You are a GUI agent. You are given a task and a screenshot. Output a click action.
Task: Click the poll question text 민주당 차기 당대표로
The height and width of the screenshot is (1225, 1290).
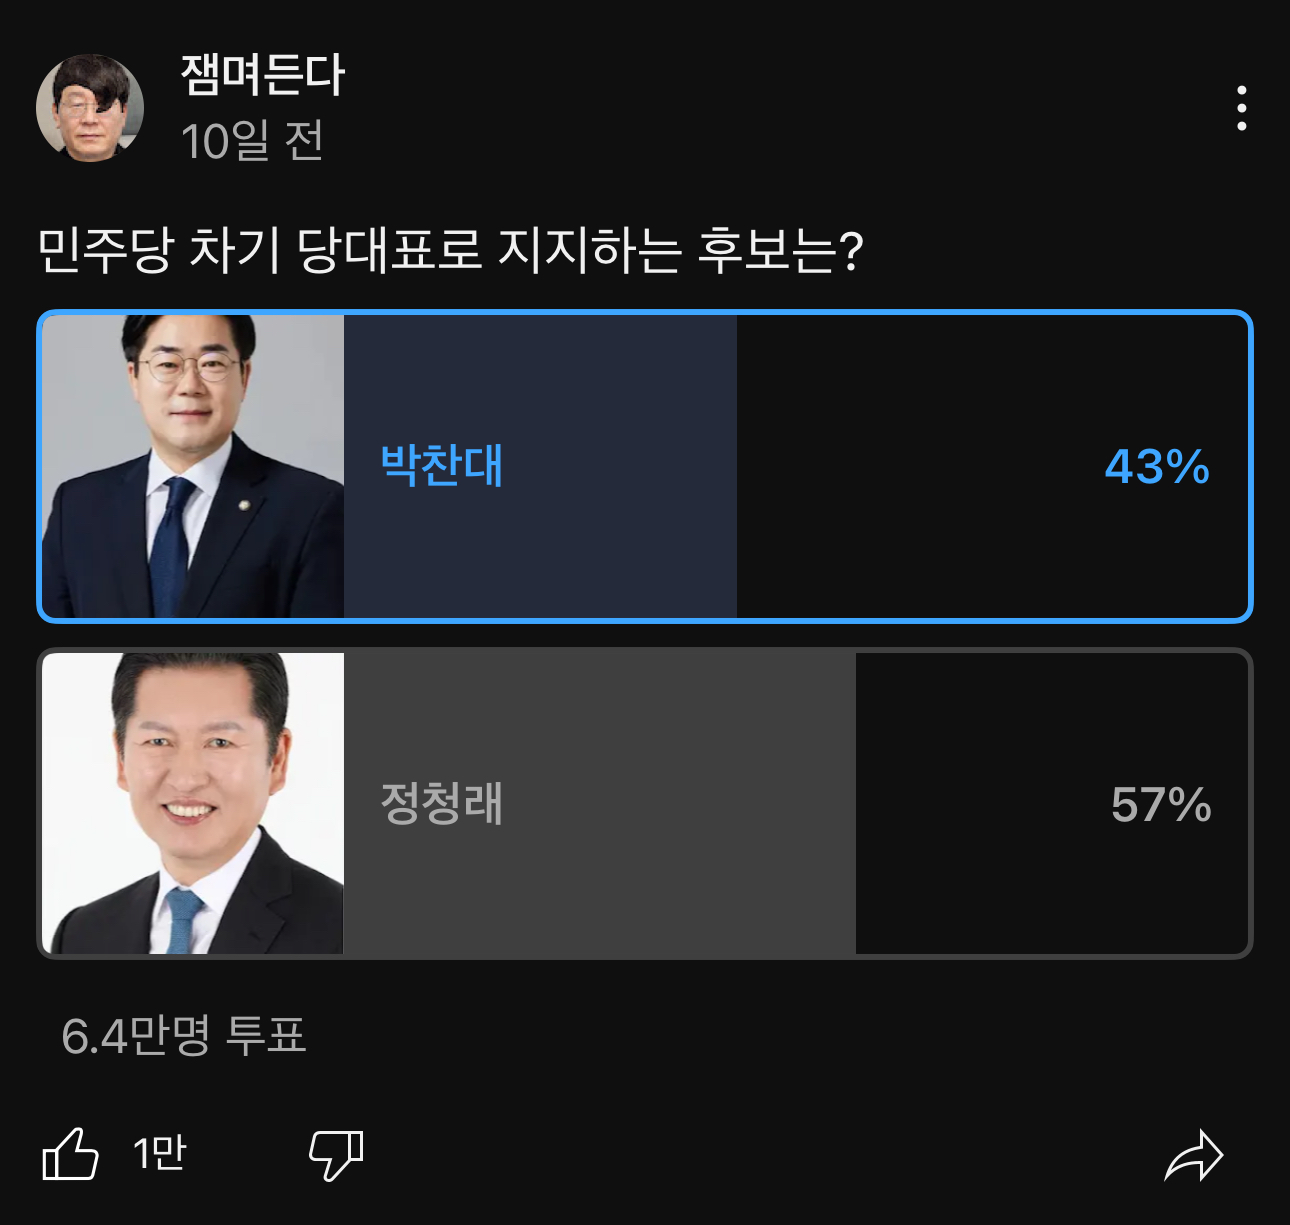click(450, 250)
